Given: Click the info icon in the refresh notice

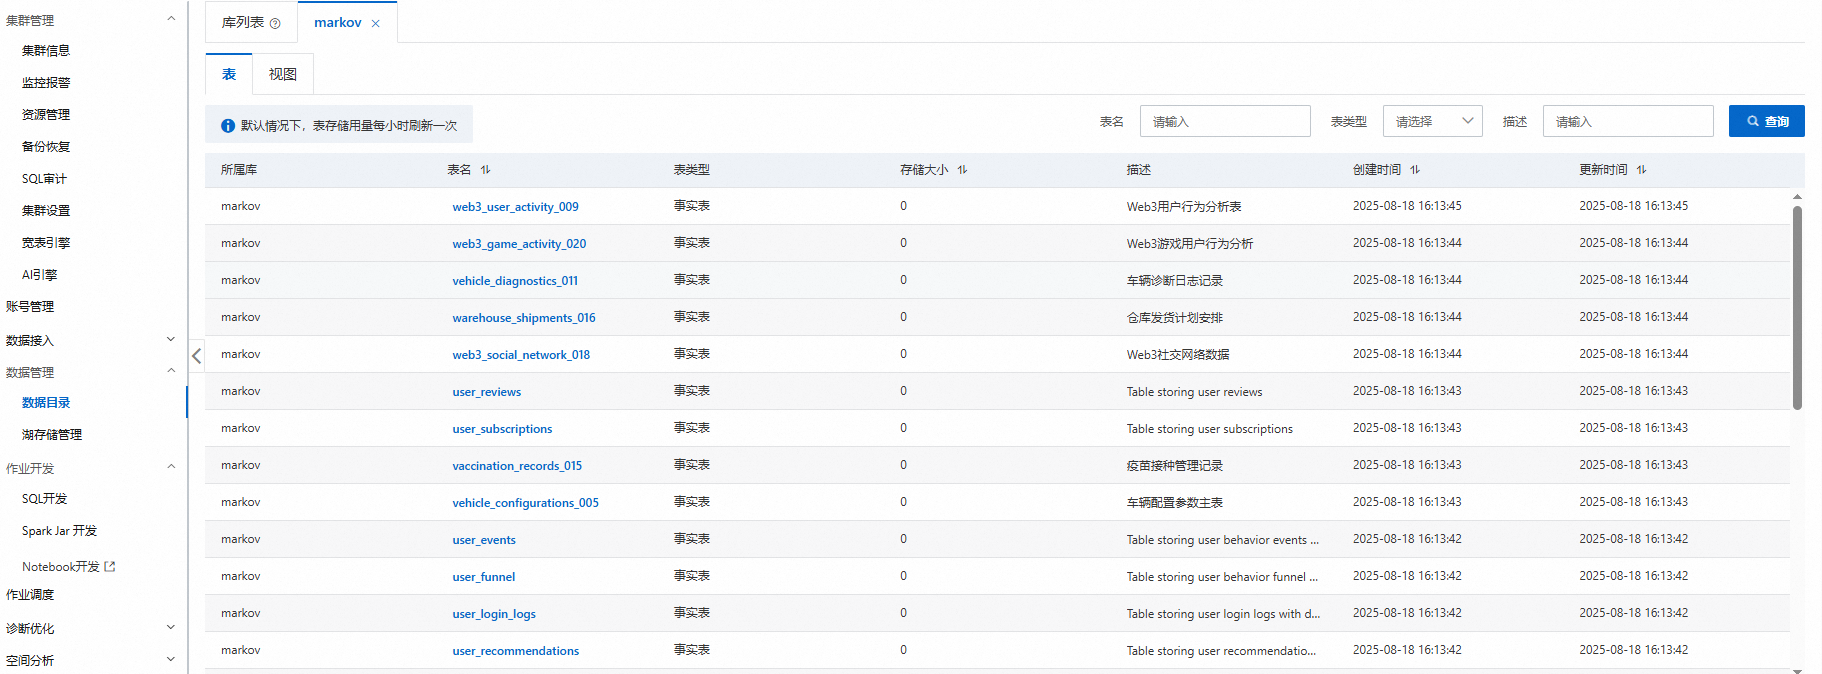Looking at the screenshot, I should 228,126.
